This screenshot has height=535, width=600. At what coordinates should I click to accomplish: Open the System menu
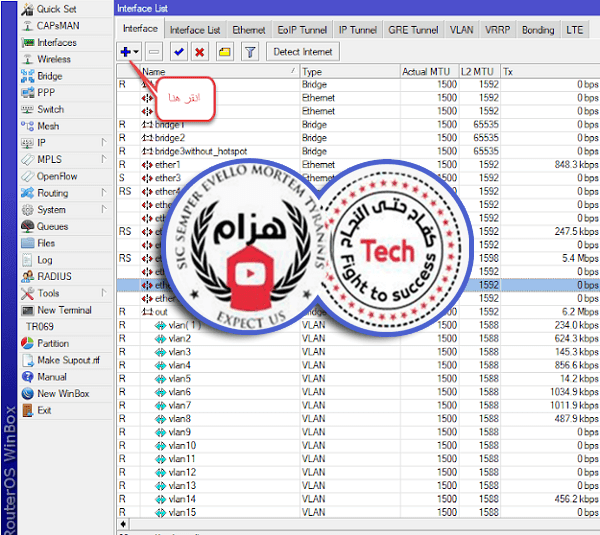pyautogui.click(x=65, y=210)
